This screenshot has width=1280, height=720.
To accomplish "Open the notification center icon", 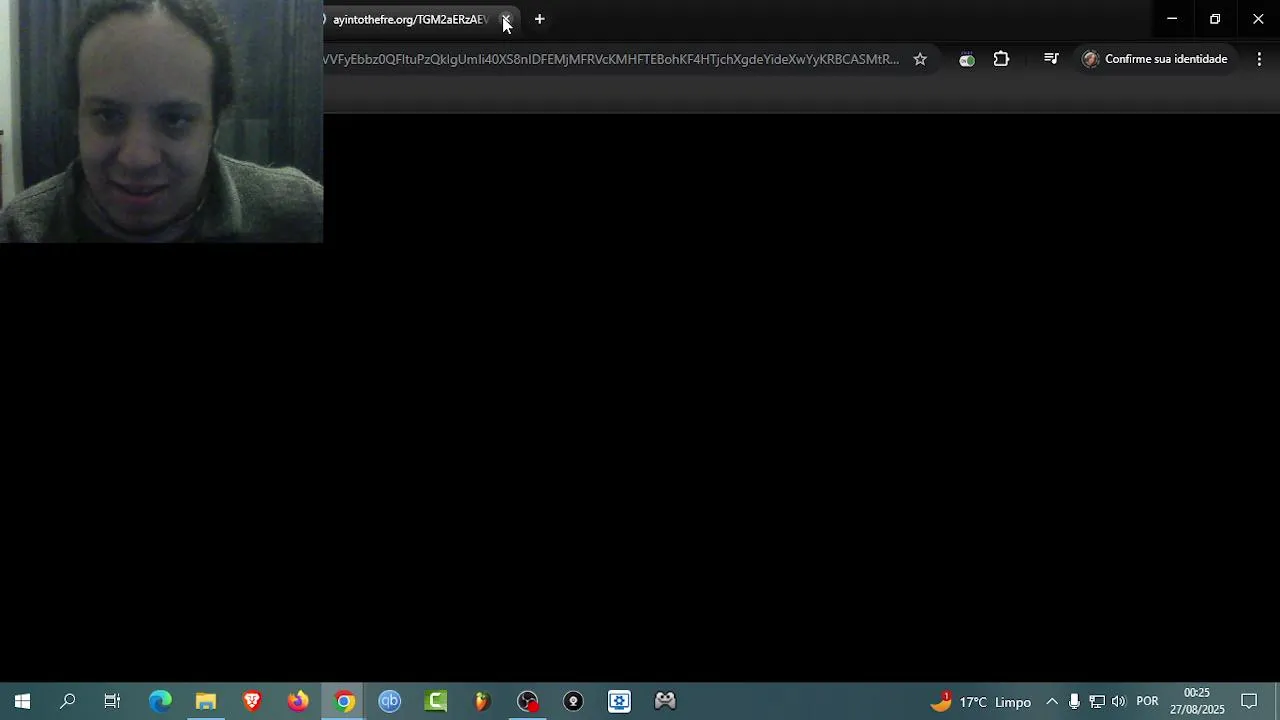I will click(1249, 701).
